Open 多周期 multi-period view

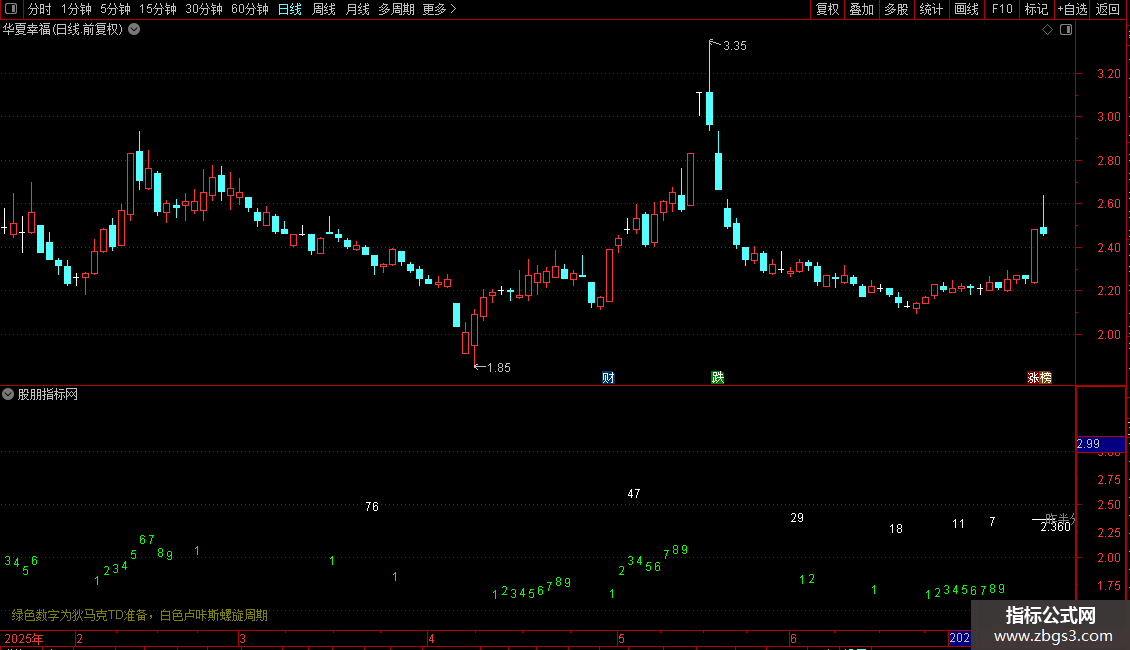click(396, 9)
